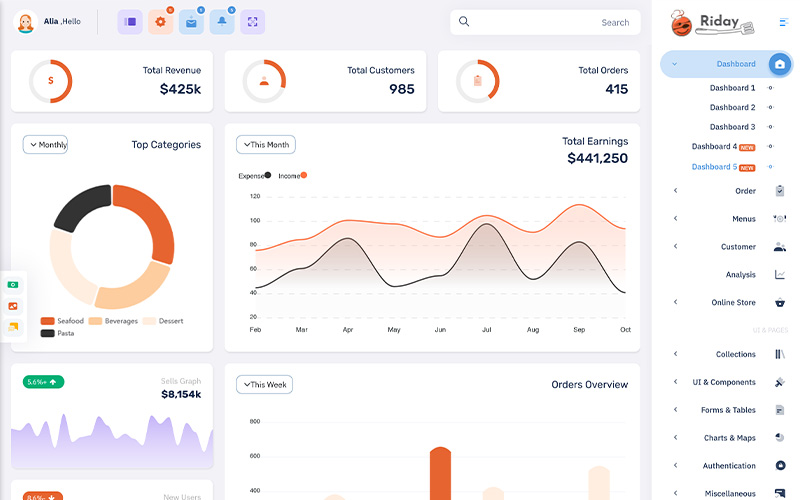Screen dimensions: 800x500
Task: Toggle Beverages legend swatch
Action: click(95, 321)
